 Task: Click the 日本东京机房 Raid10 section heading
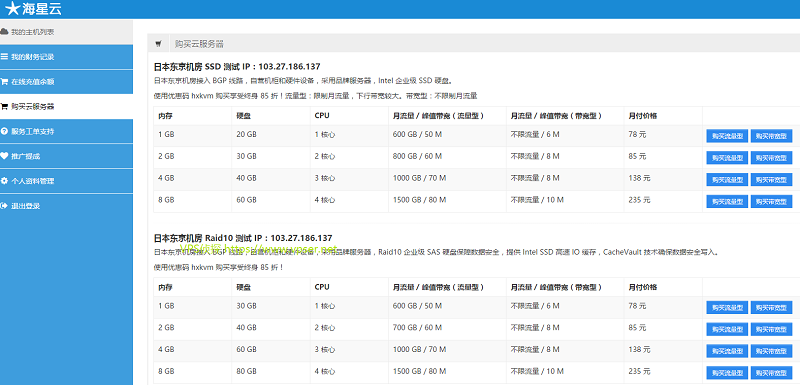click(x=243, y=238)
